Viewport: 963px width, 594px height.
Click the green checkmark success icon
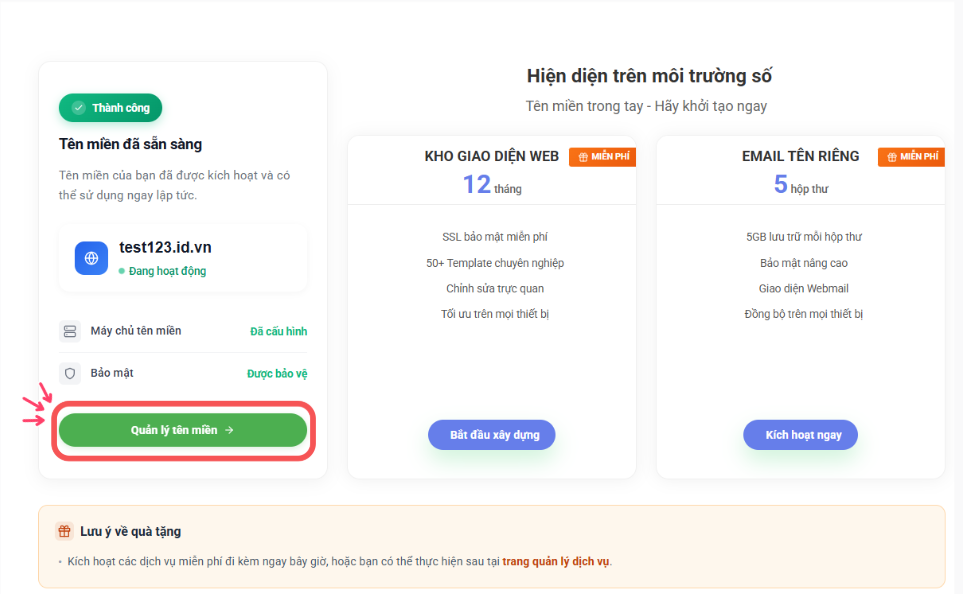click(78, 108)
